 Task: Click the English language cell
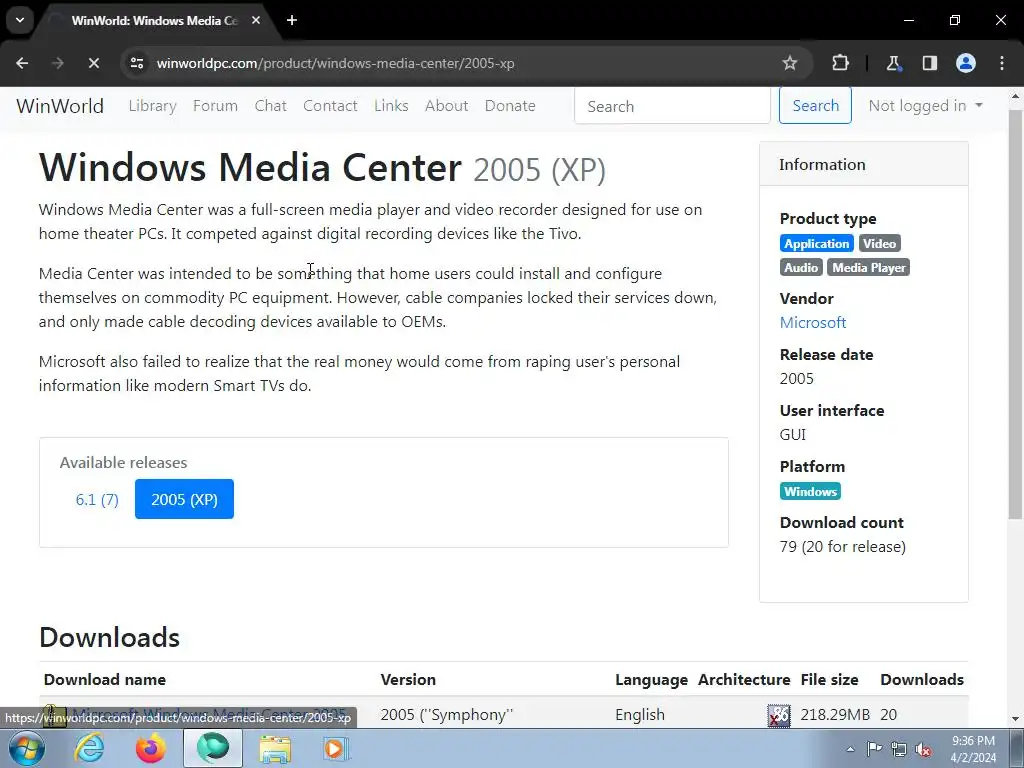pyautogui.click(x=640, y=715)
